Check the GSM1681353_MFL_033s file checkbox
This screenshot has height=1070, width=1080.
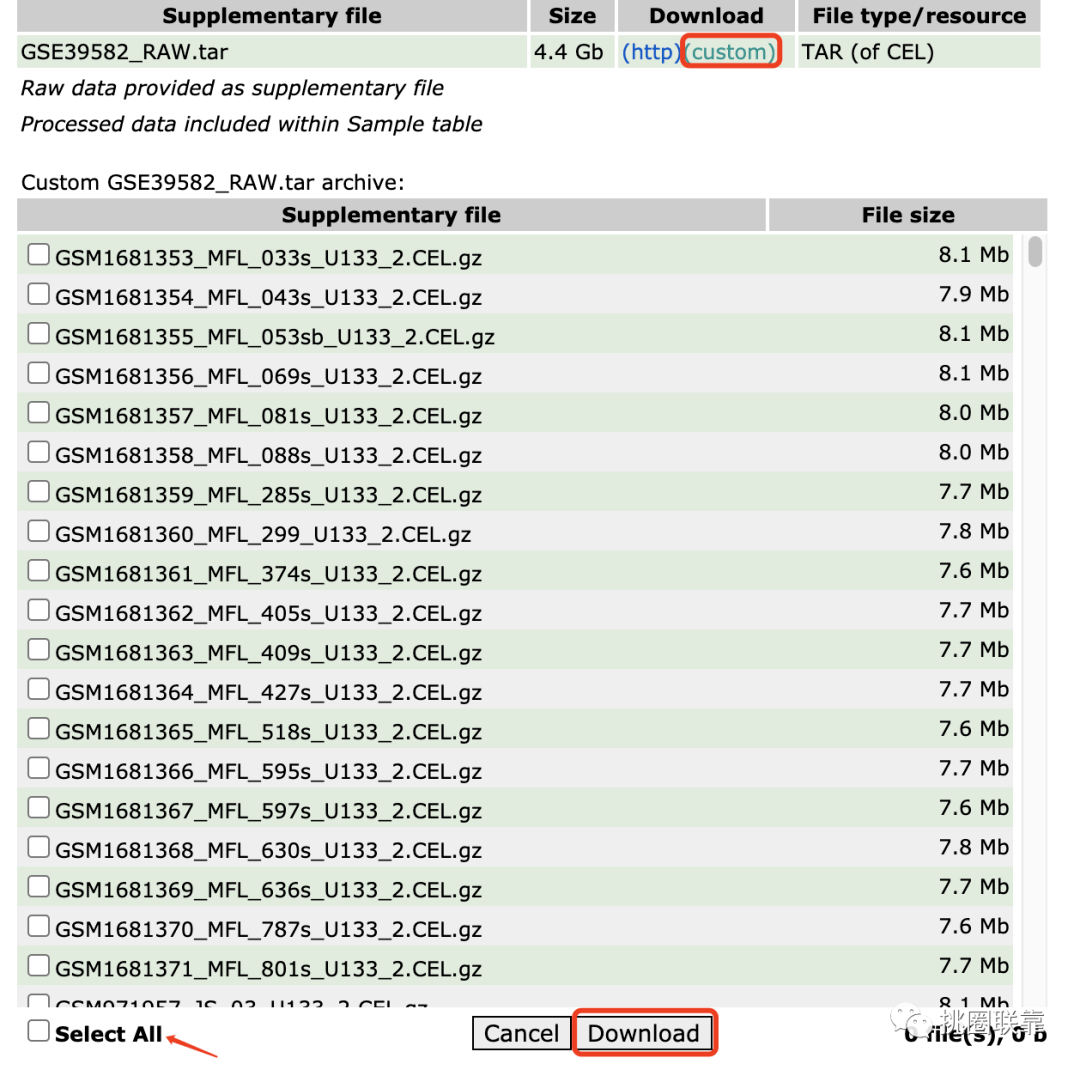39,254
